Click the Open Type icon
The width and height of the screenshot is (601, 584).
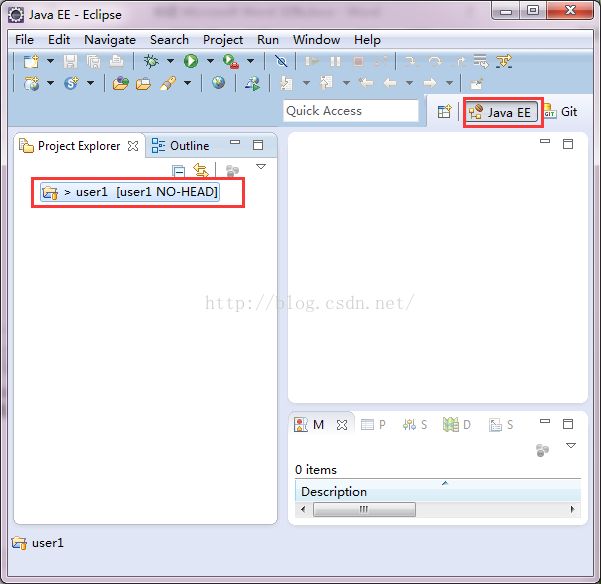pyautogui.click(x=120, y=83)
